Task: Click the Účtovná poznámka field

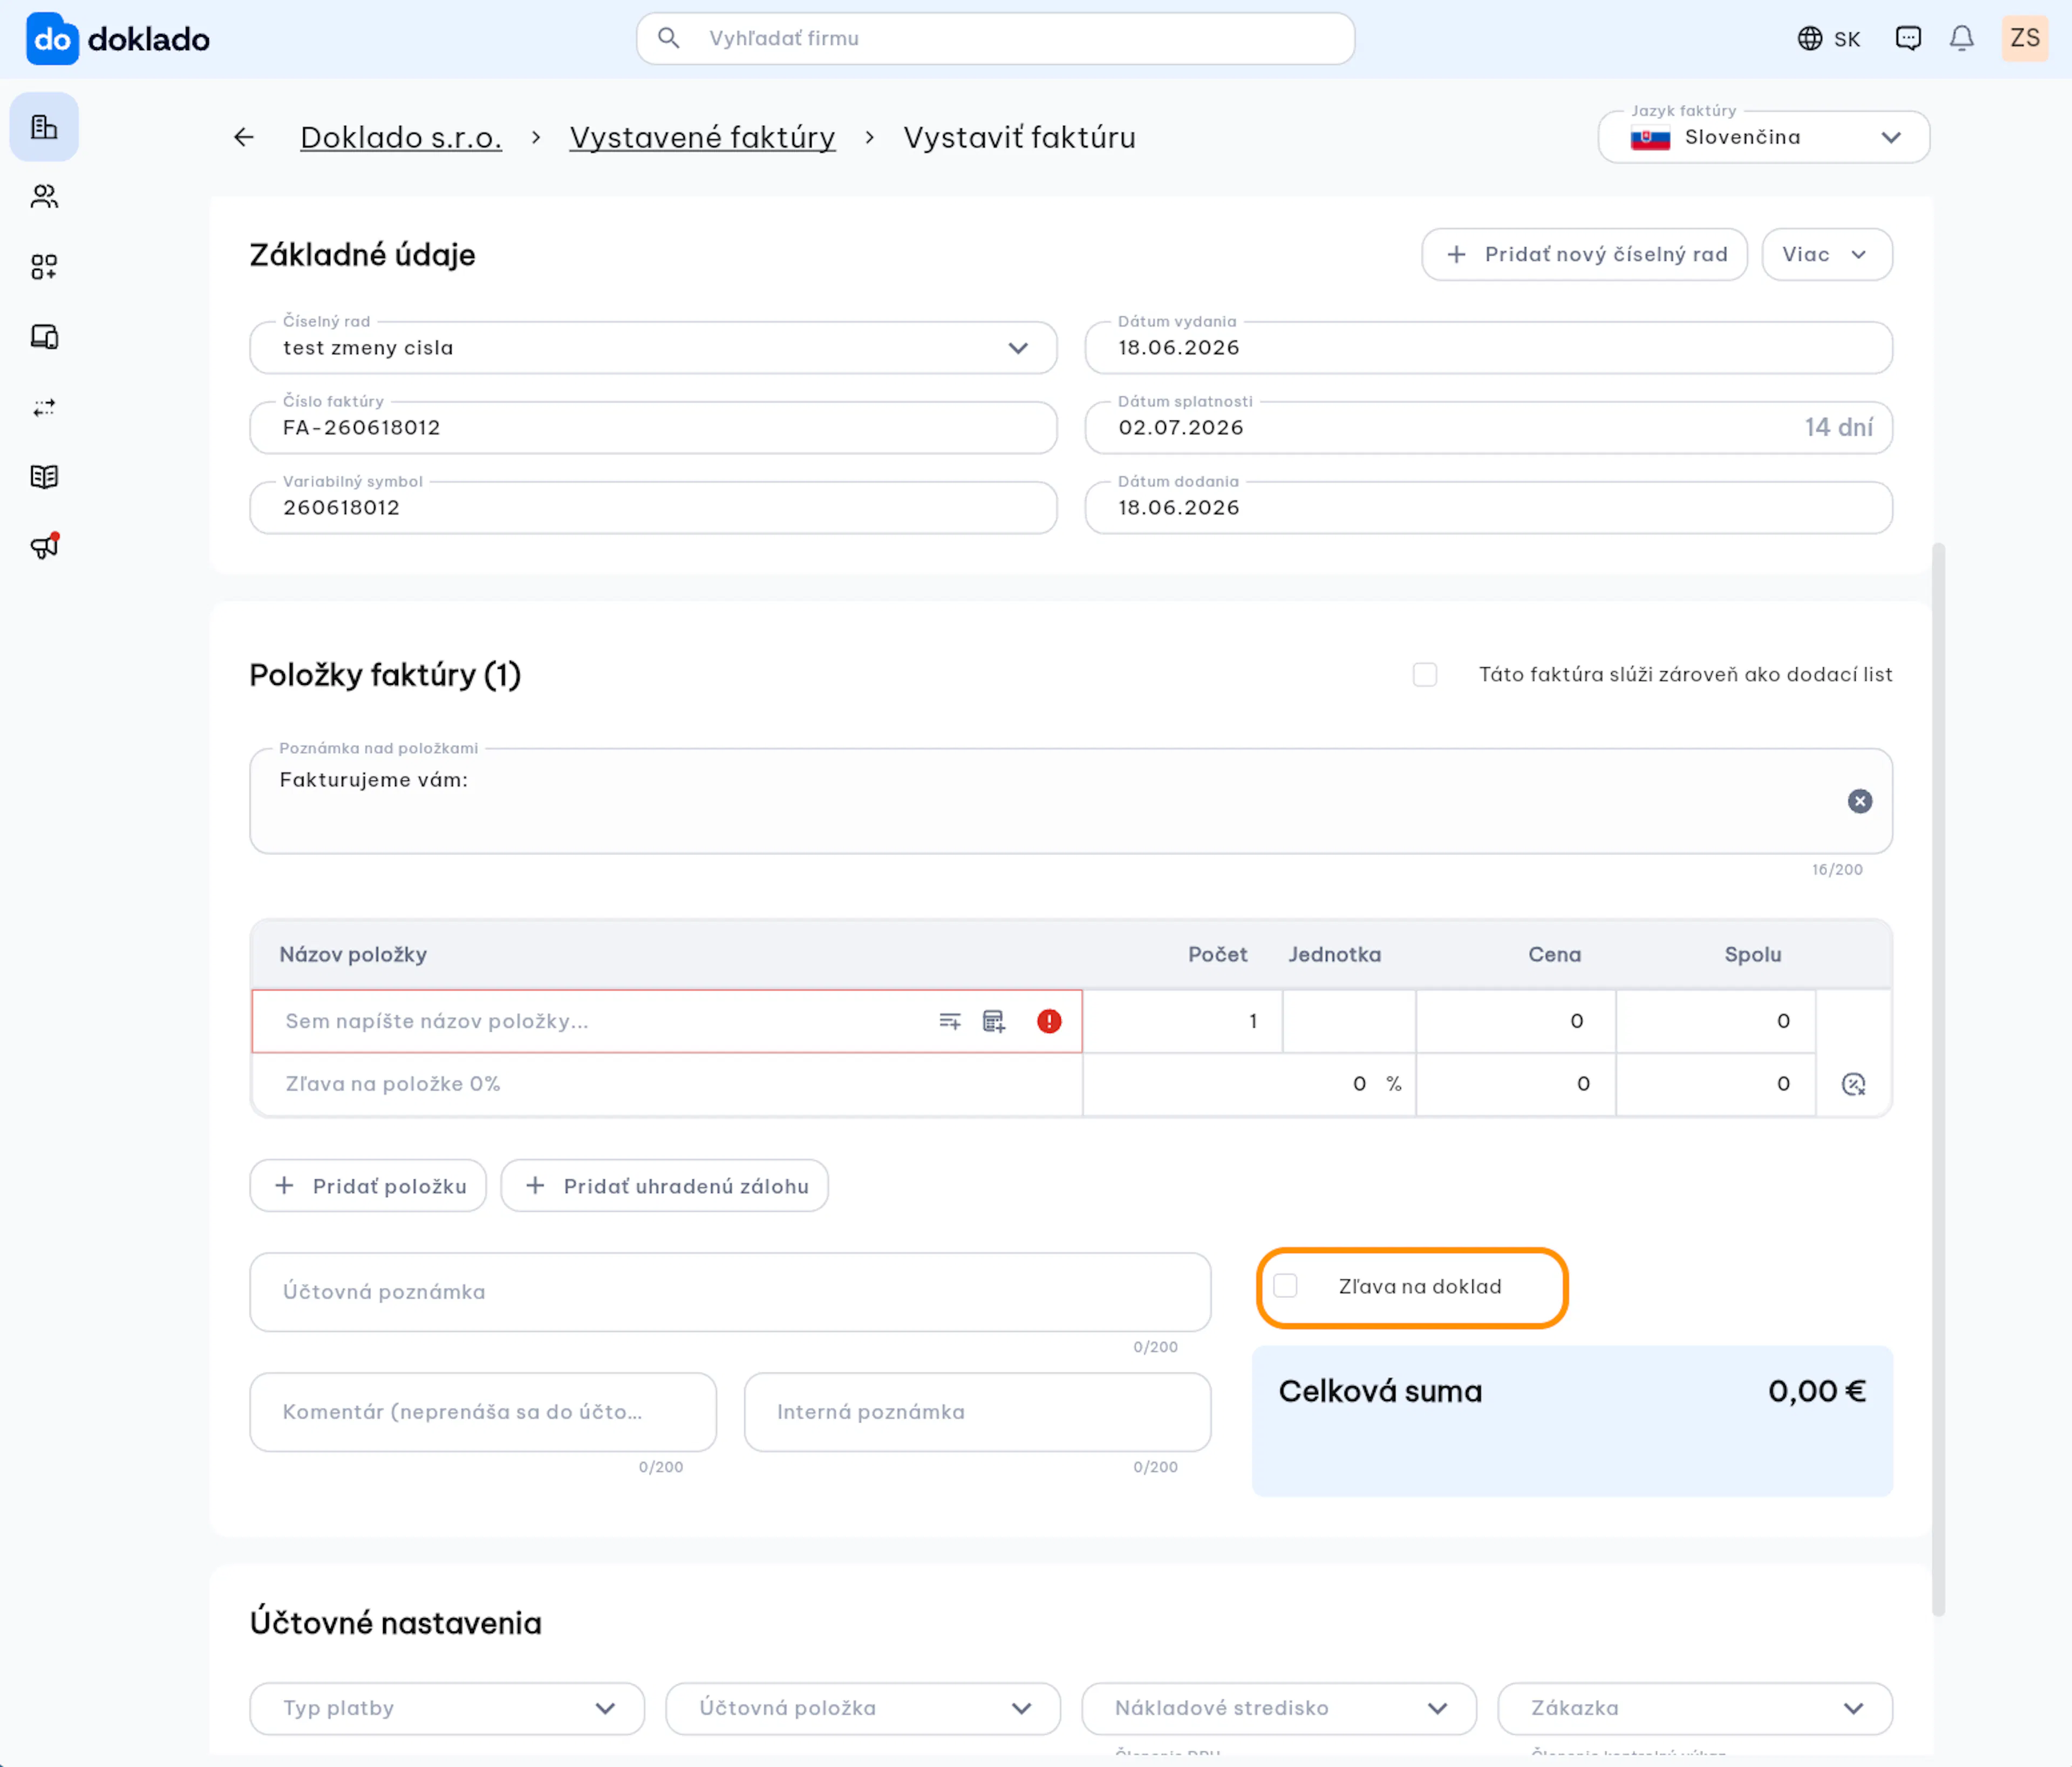Action: (730, 1292)
